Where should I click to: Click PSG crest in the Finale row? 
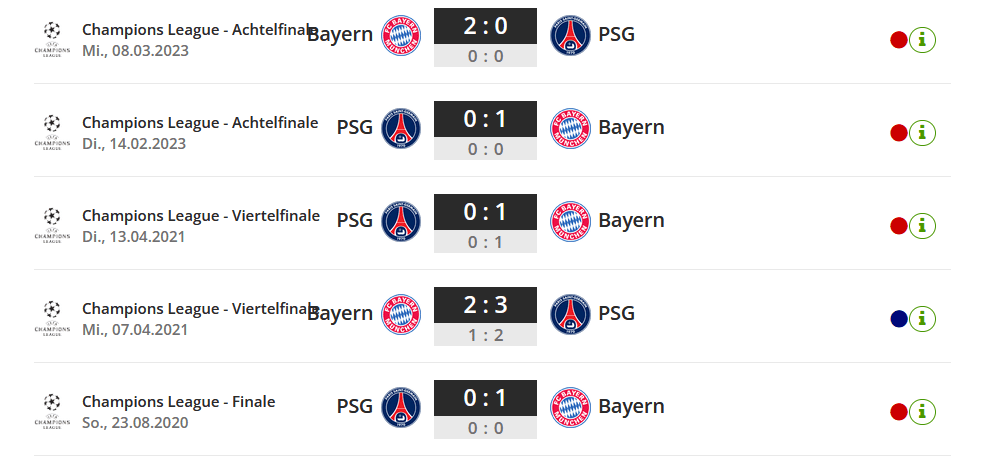[401, 407]
